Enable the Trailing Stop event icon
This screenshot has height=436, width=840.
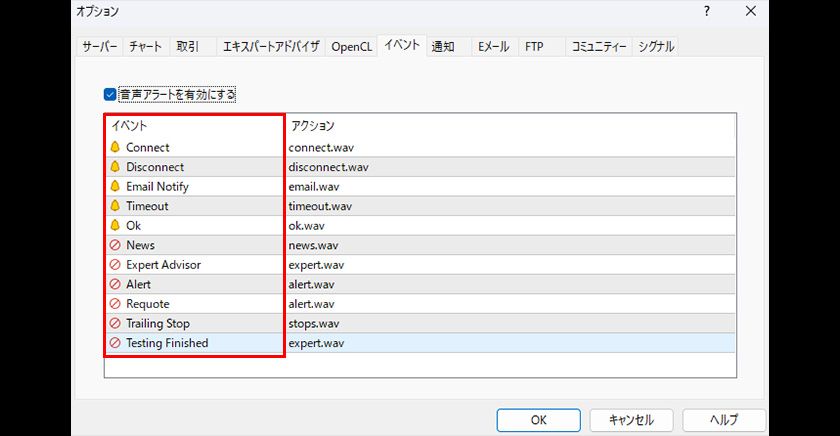click(115, 324)
